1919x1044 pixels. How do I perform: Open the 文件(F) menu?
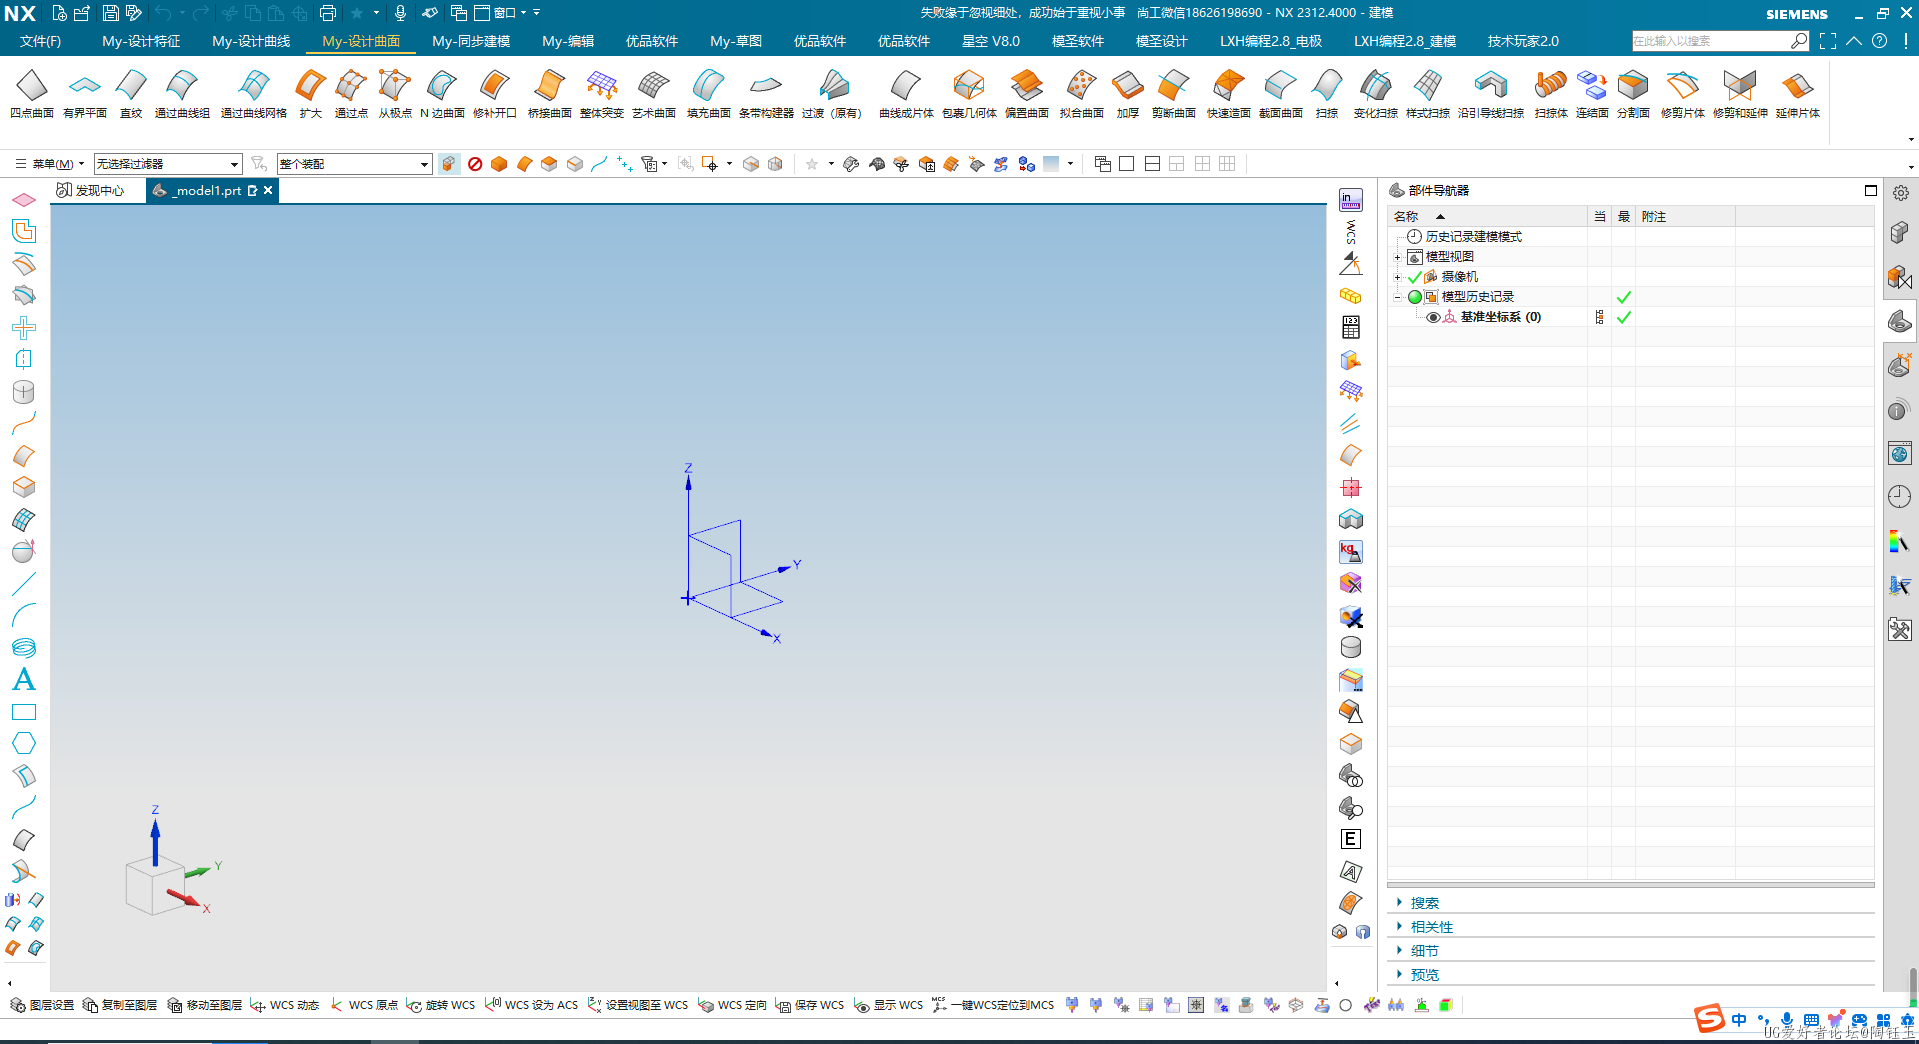(x=40, y=41)
